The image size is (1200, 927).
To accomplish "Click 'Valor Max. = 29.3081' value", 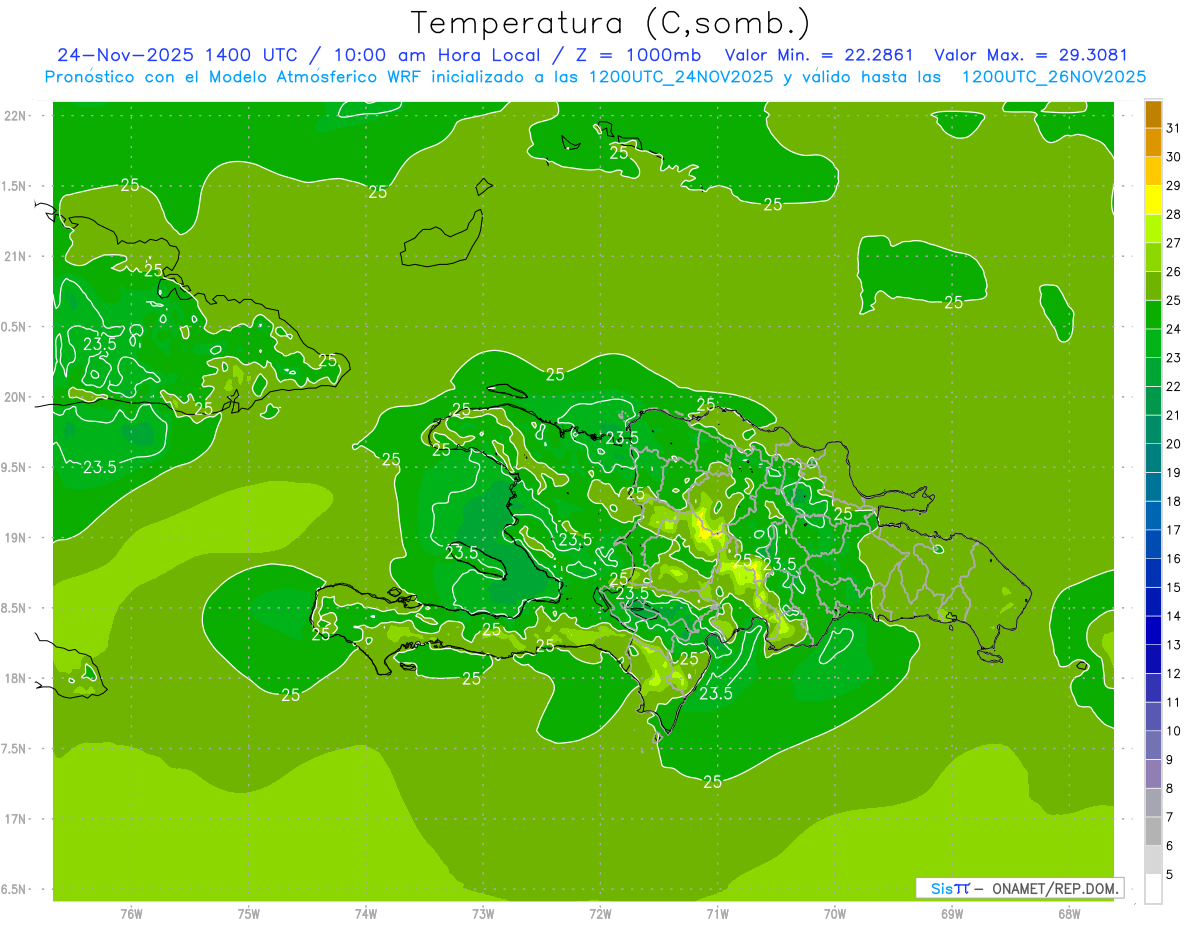I will [1030, 55].
